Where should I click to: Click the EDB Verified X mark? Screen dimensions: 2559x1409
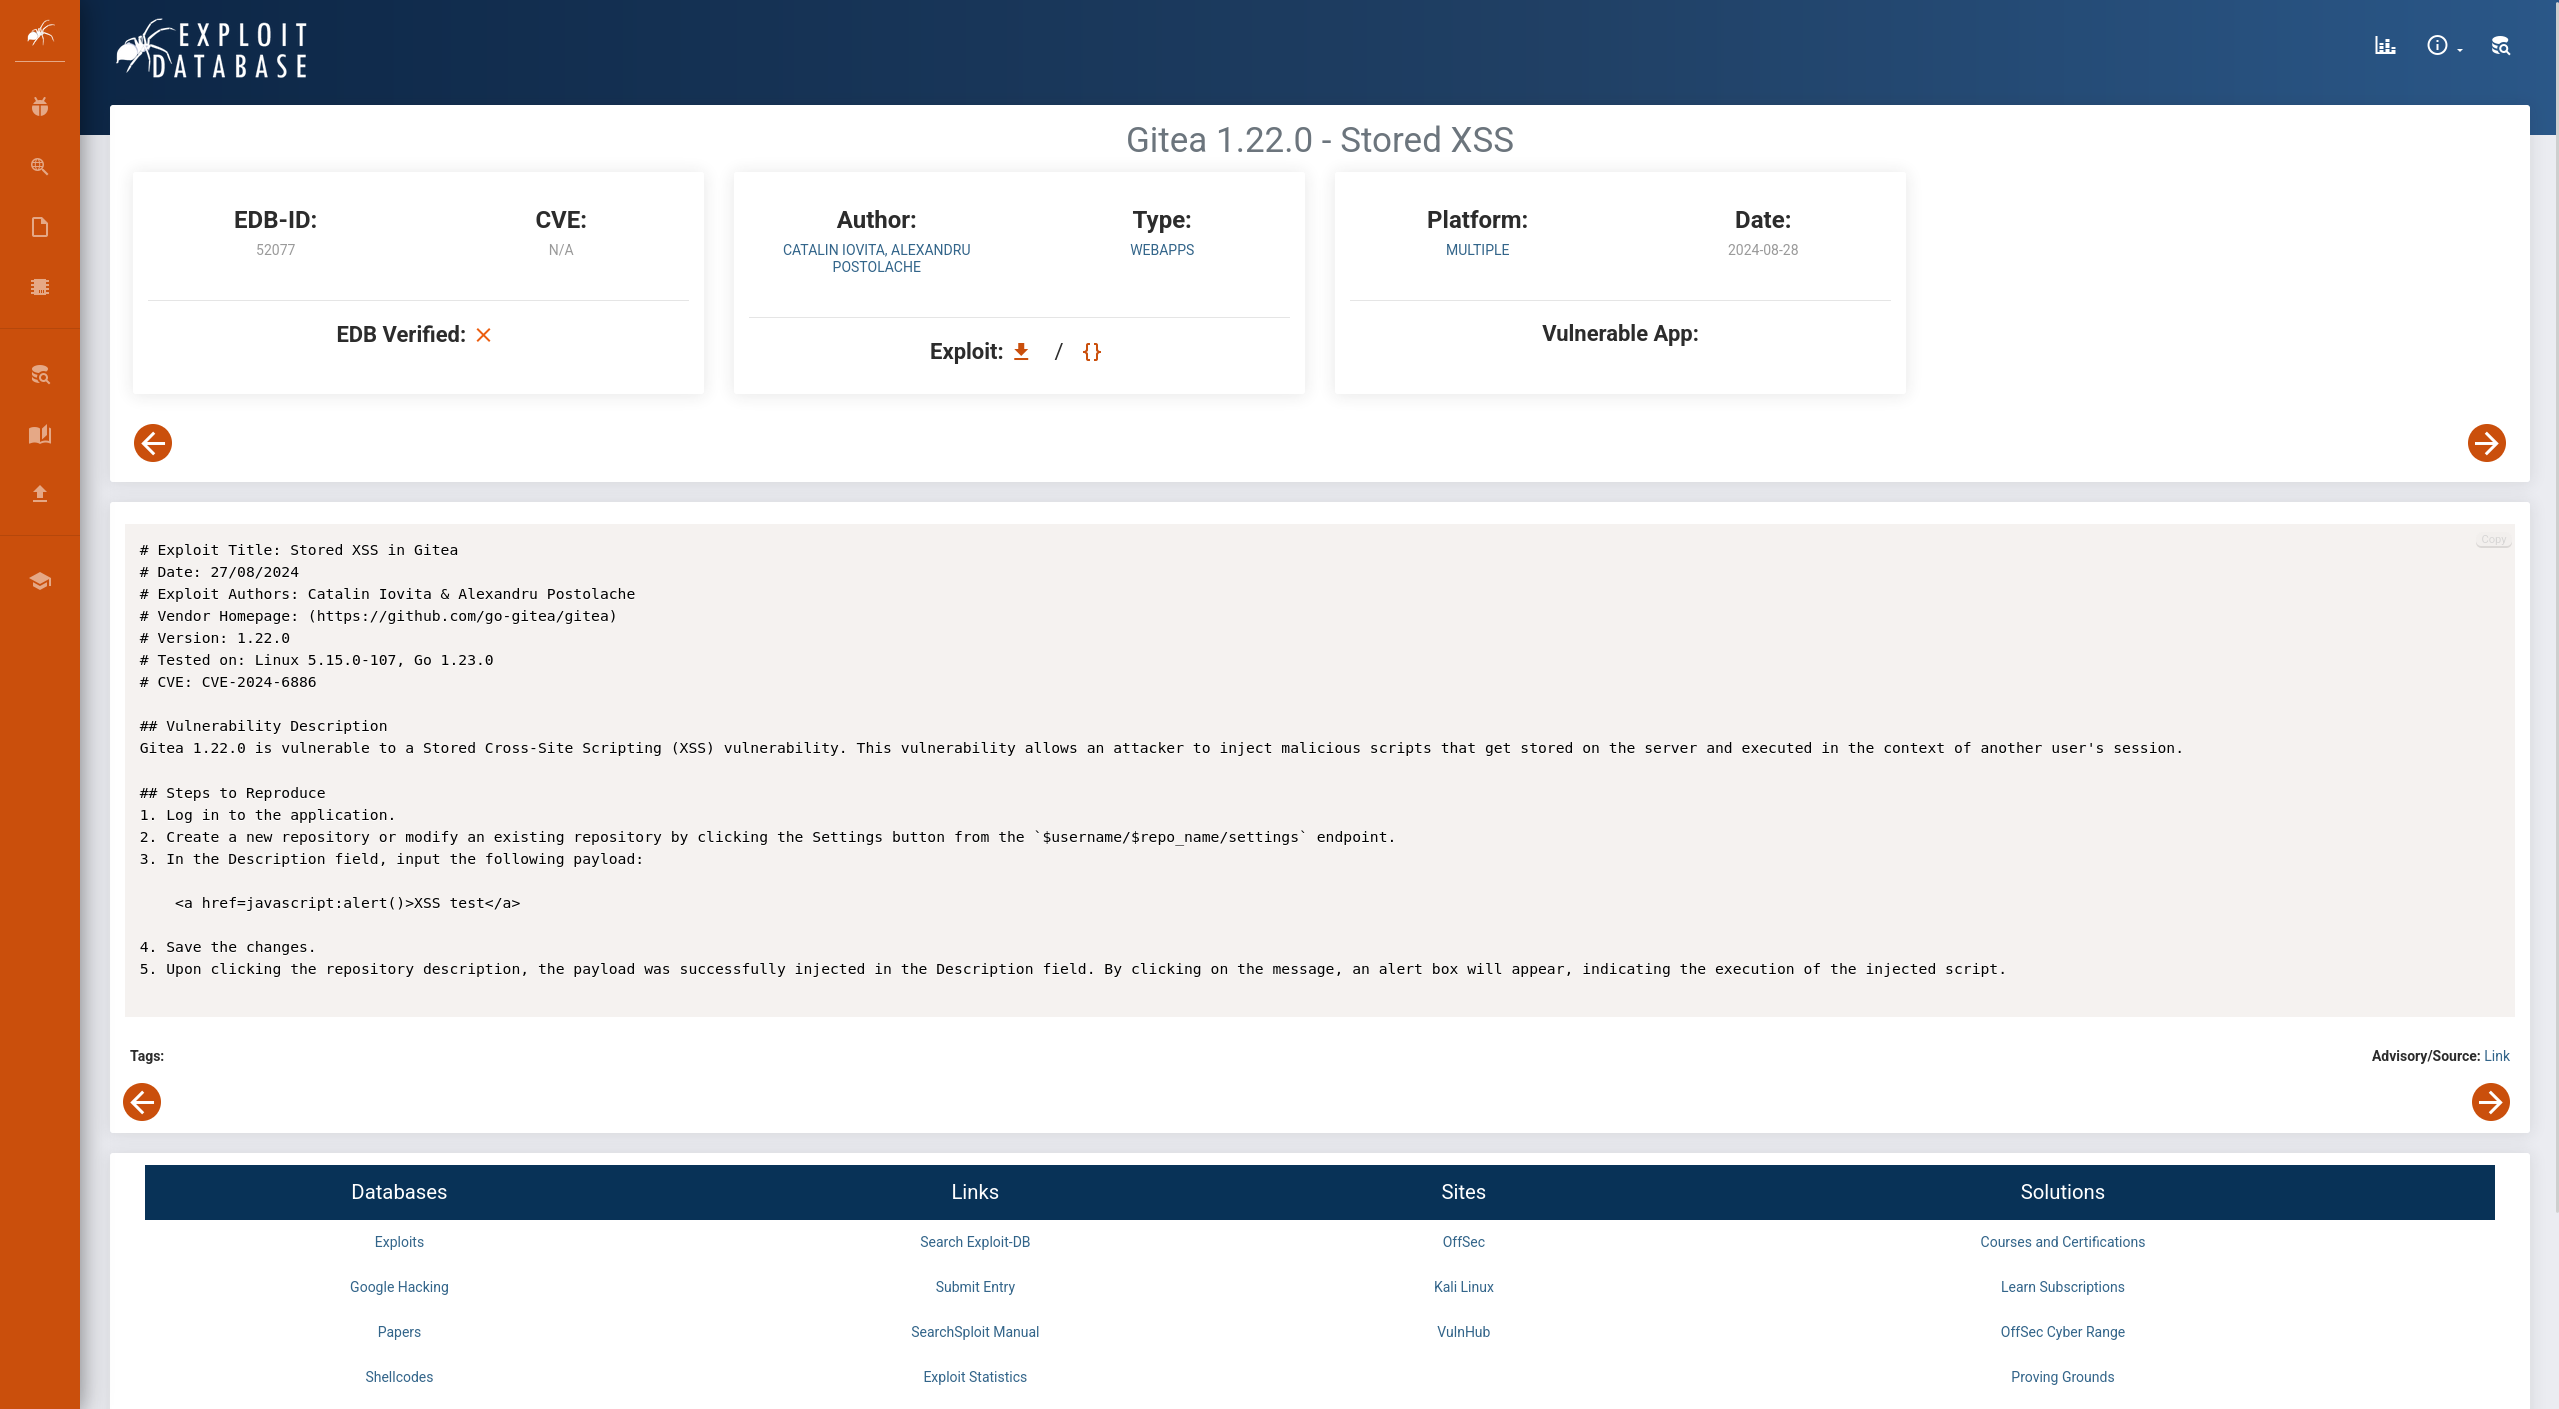click(x=484, y=335)
